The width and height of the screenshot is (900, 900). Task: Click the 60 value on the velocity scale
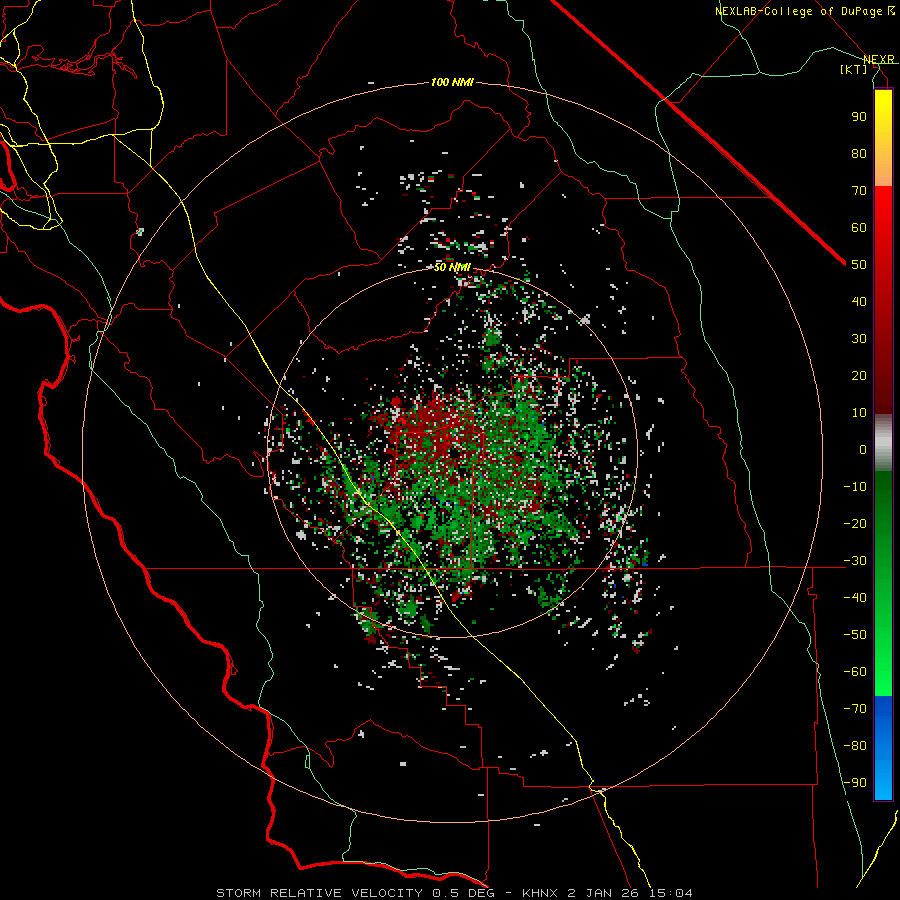(859, 228)
